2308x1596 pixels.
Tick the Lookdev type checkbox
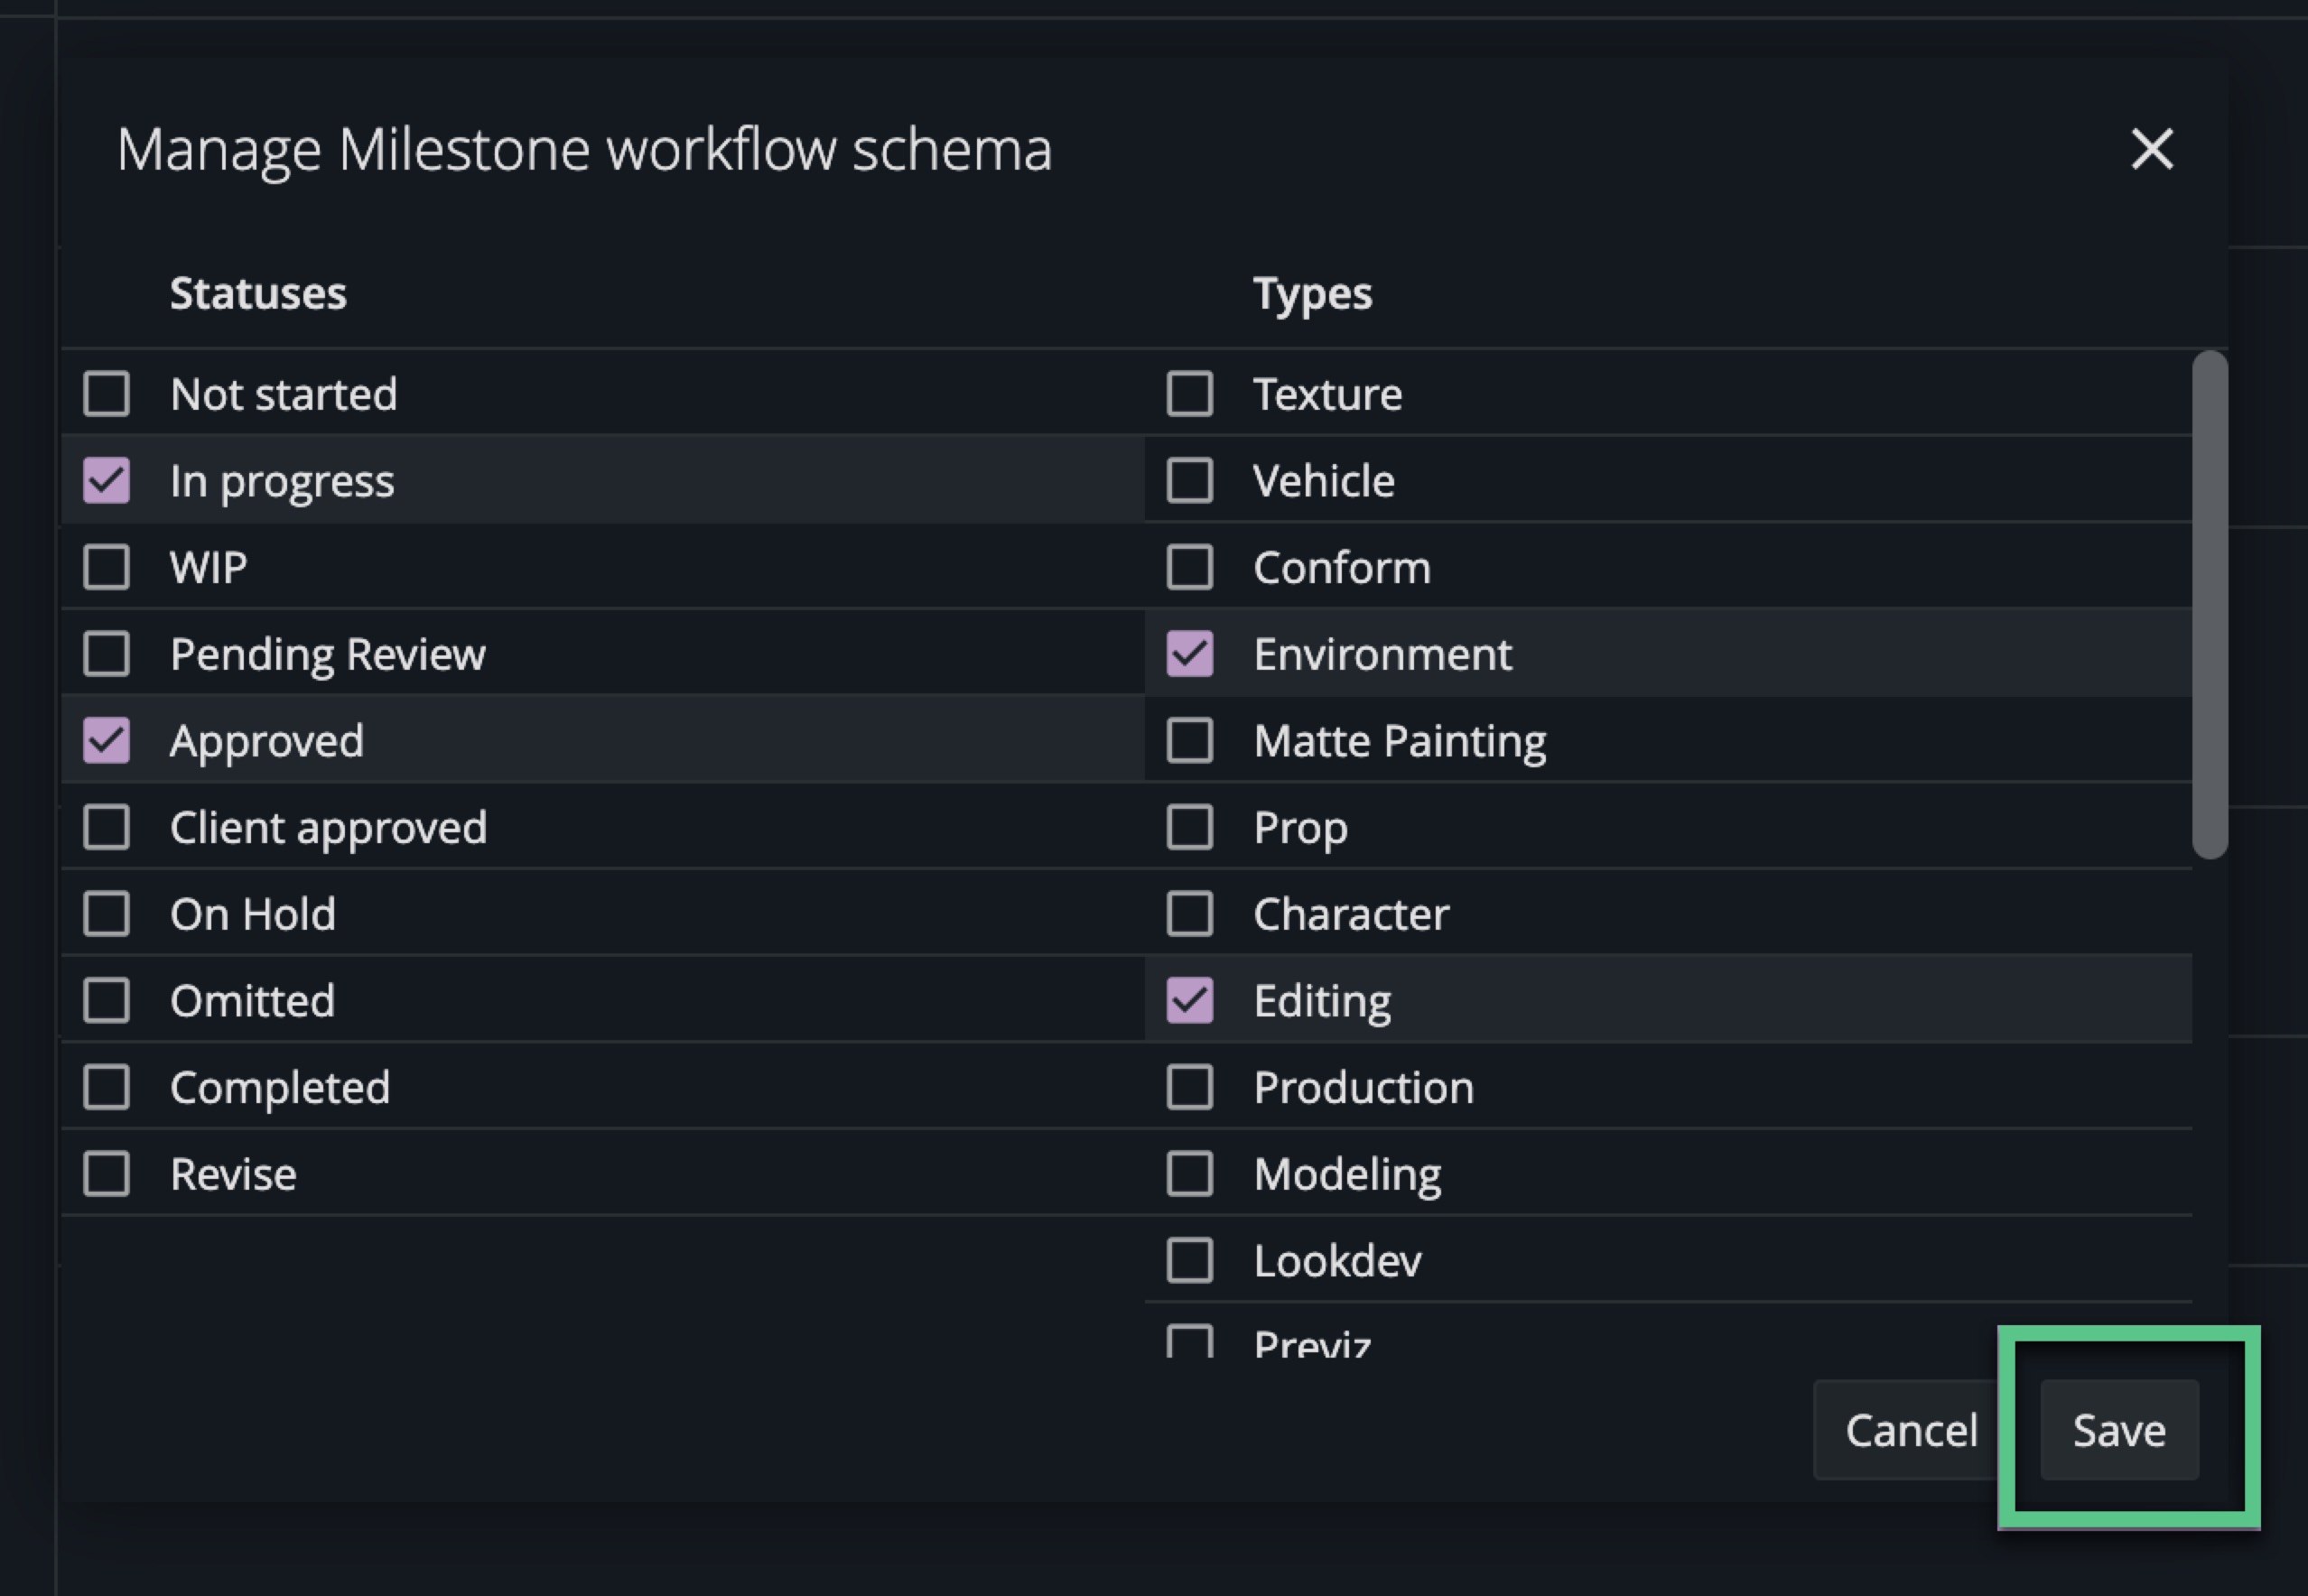pyautogui.click(x=1190, y=1261)
